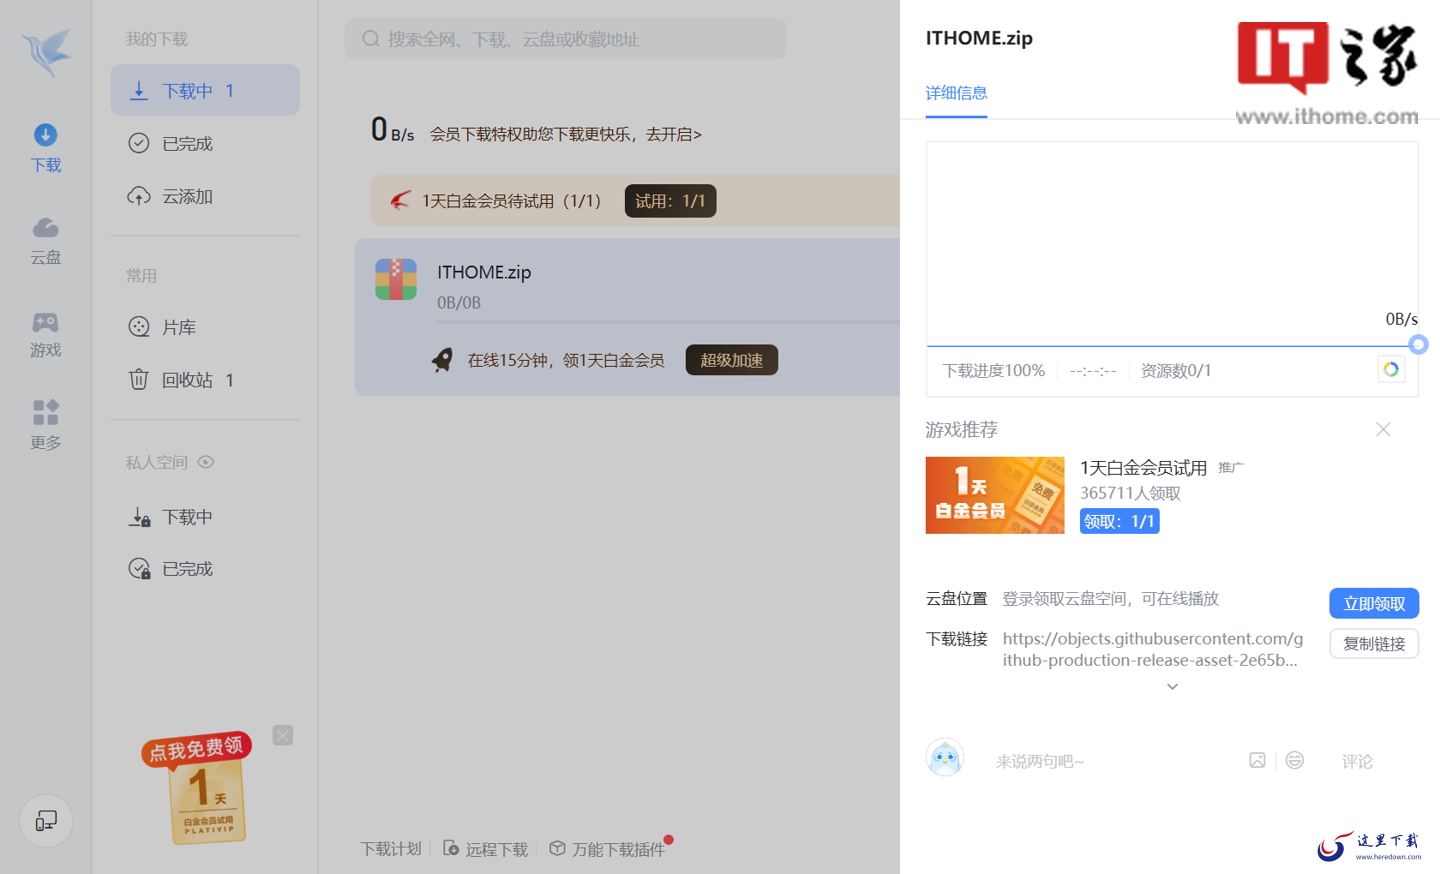Open 下载计划 at the bottom bar
1440x874 pixels.
point(391,849)
